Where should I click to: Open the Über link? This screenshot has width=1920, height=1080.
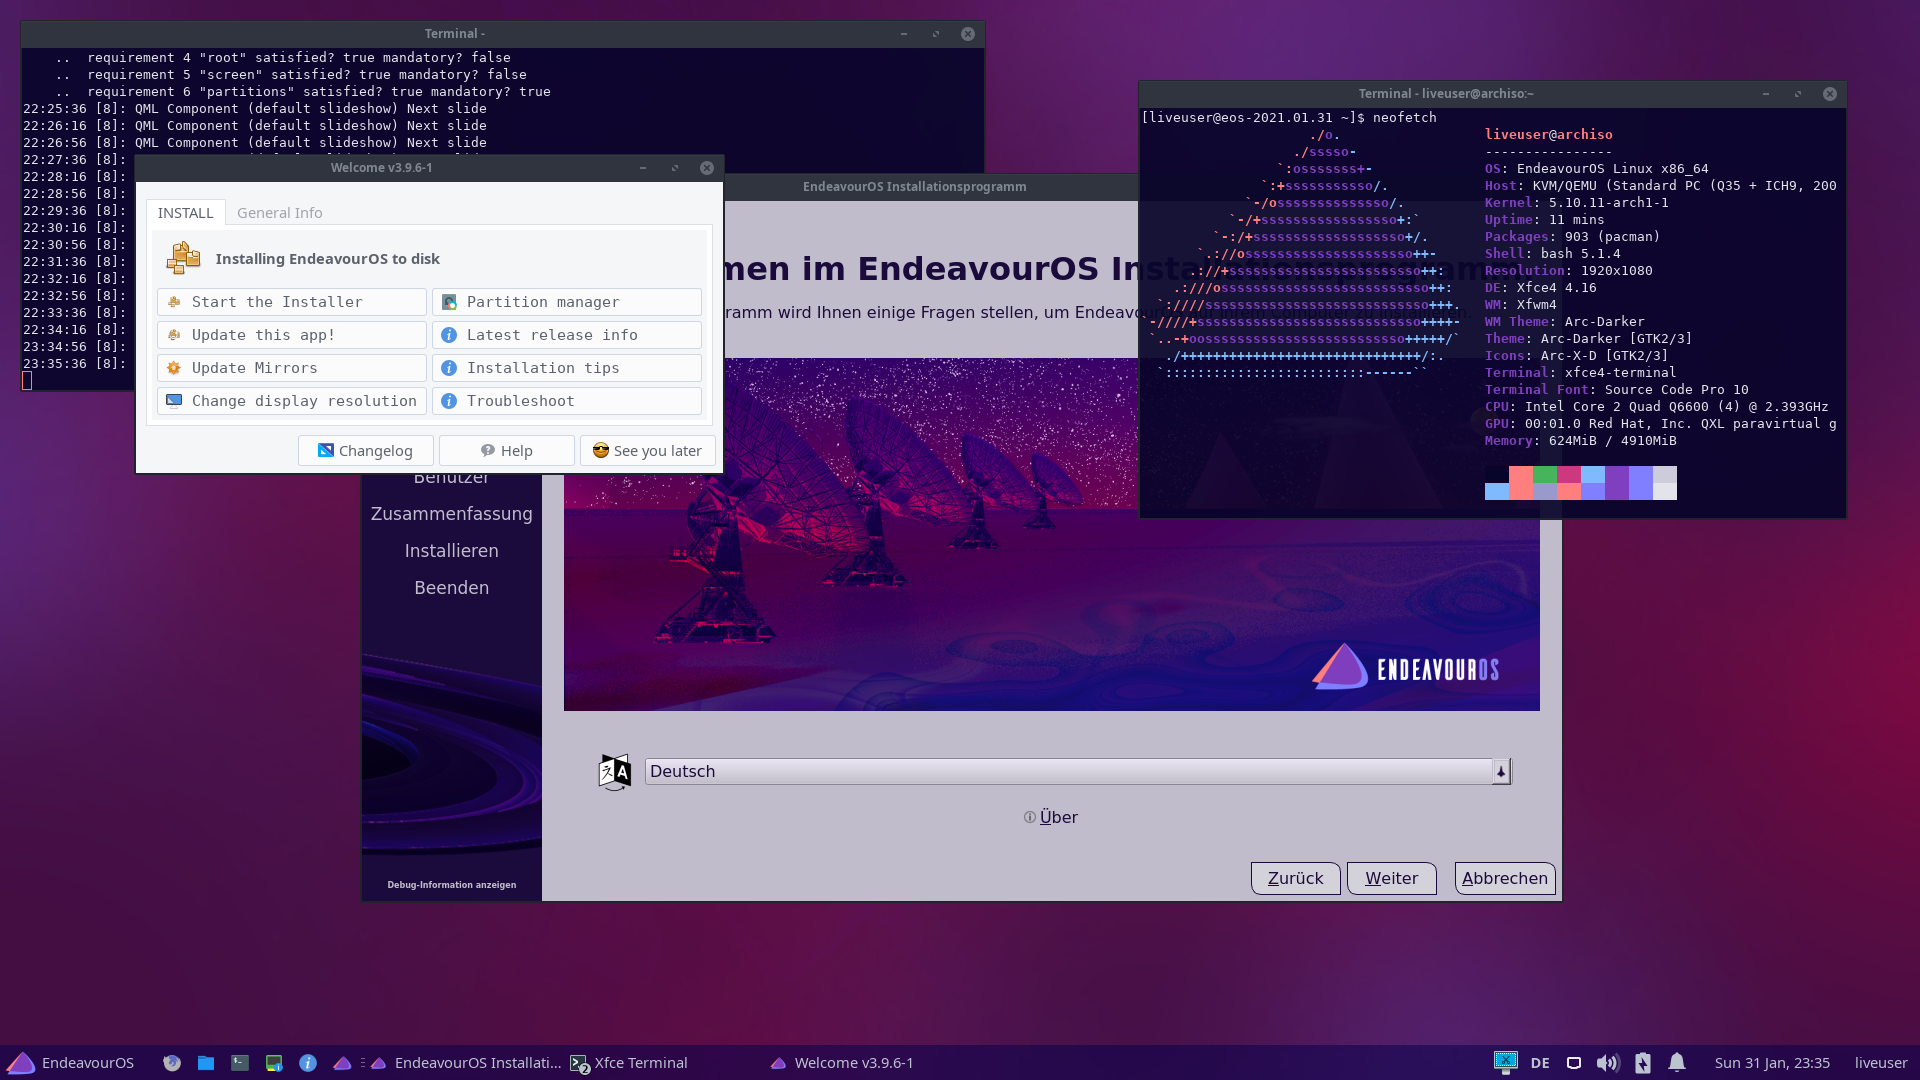(x=1057, y=817)
